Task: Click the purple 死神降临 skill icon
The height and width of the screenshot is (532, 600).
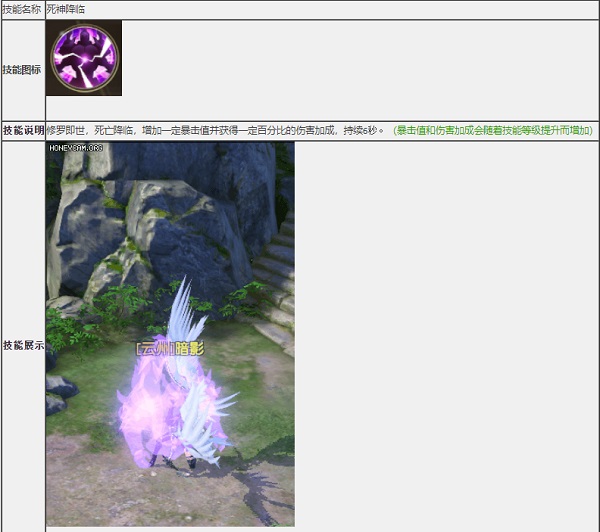Action: (84, 58)
